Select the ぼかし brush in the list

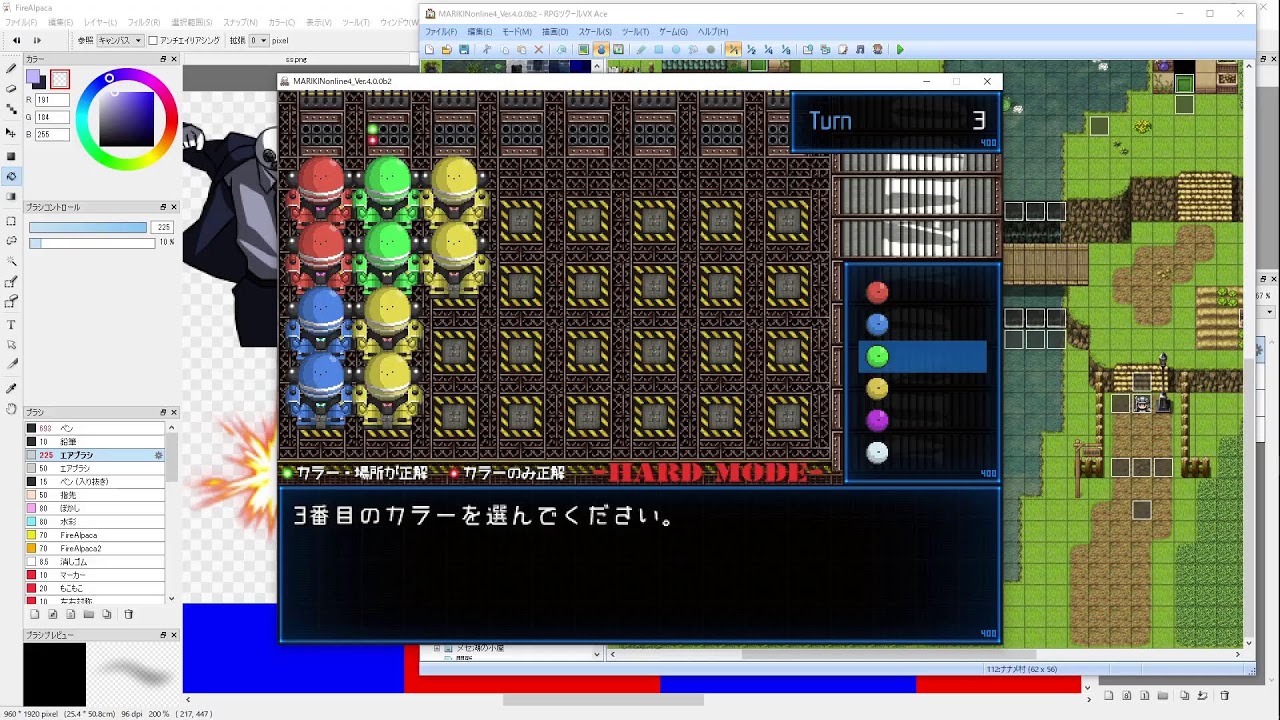click(96, 508)
